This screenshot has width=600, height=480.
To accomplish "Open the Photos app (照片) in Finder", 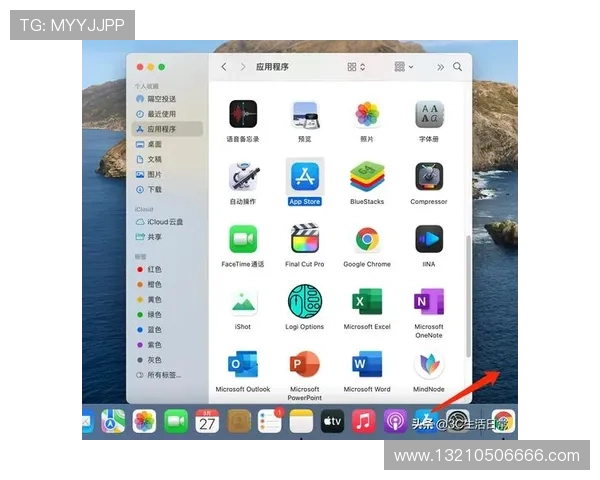I will pos(367,114).
